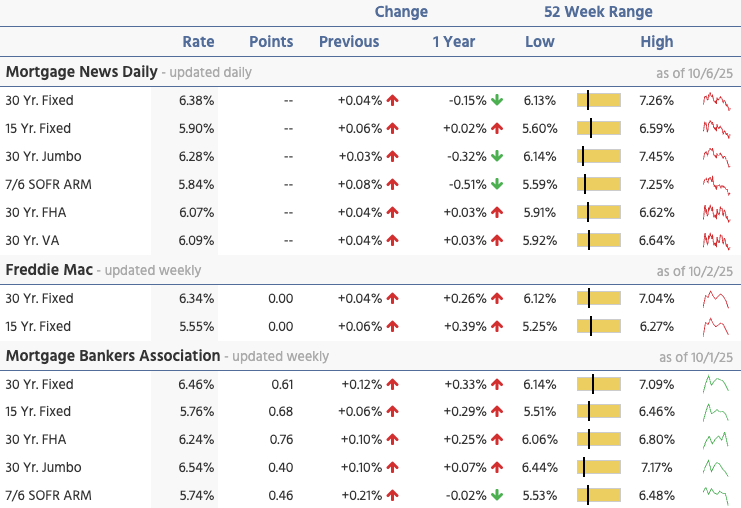Click the 6.46% rate value for MBA 30 Yr. Fixed
The height and width of the screenshot is (508, 741).
196,384
